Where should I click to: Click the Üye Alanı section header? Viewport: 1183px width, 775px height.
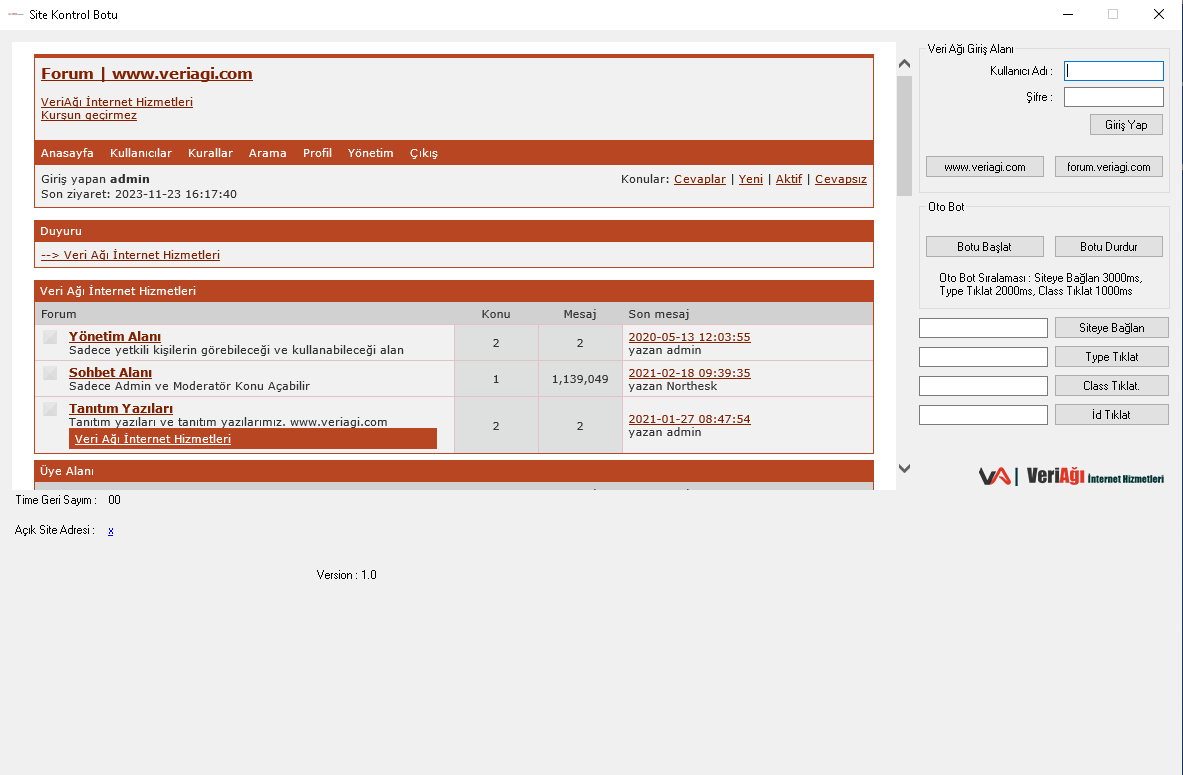[x=453, y=471]
